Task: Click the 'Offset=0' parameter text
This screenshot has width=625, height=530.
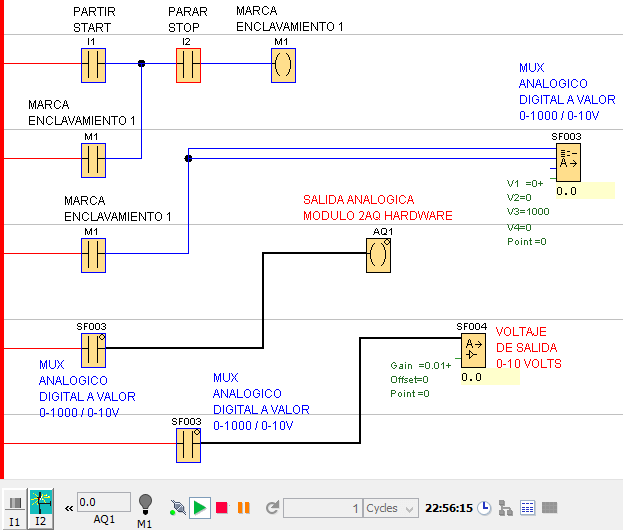Action: click(x=409, y=379)
